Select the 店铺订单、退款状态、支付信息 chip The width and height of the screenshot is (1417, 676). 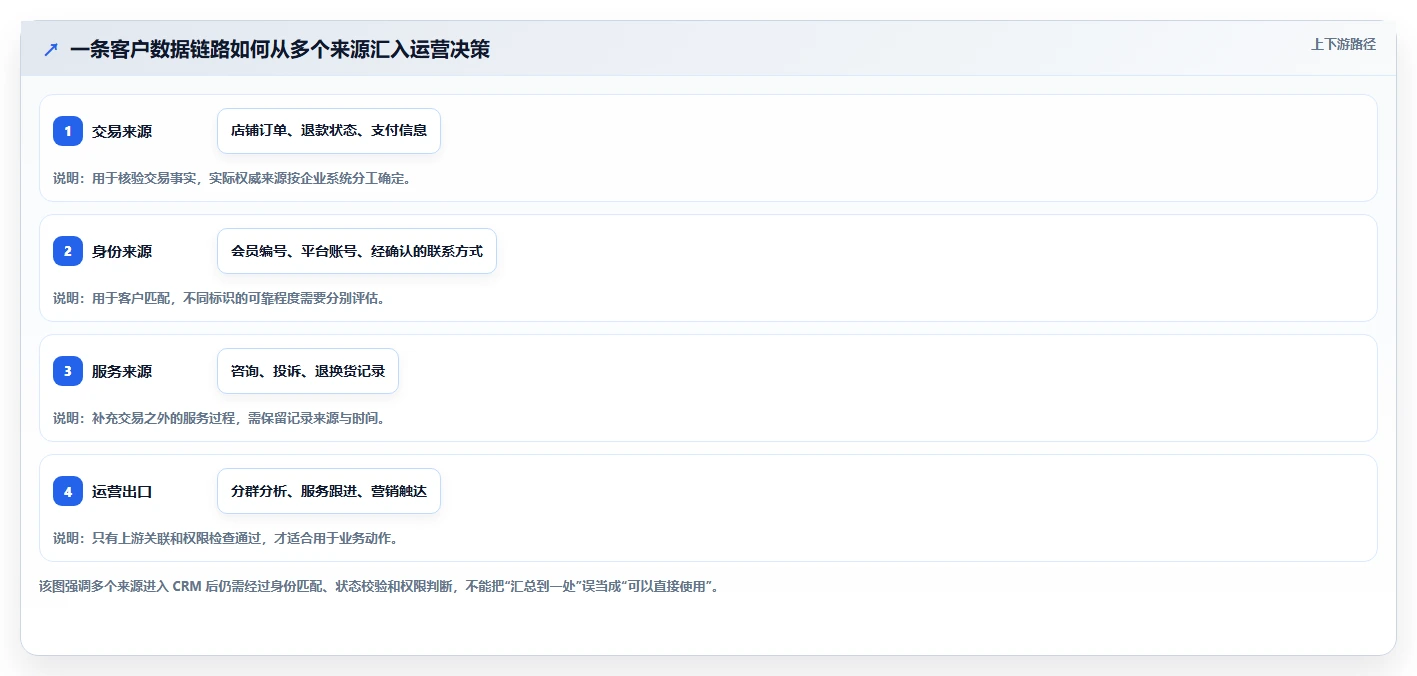pyautogui.click(x=329, y=131)
